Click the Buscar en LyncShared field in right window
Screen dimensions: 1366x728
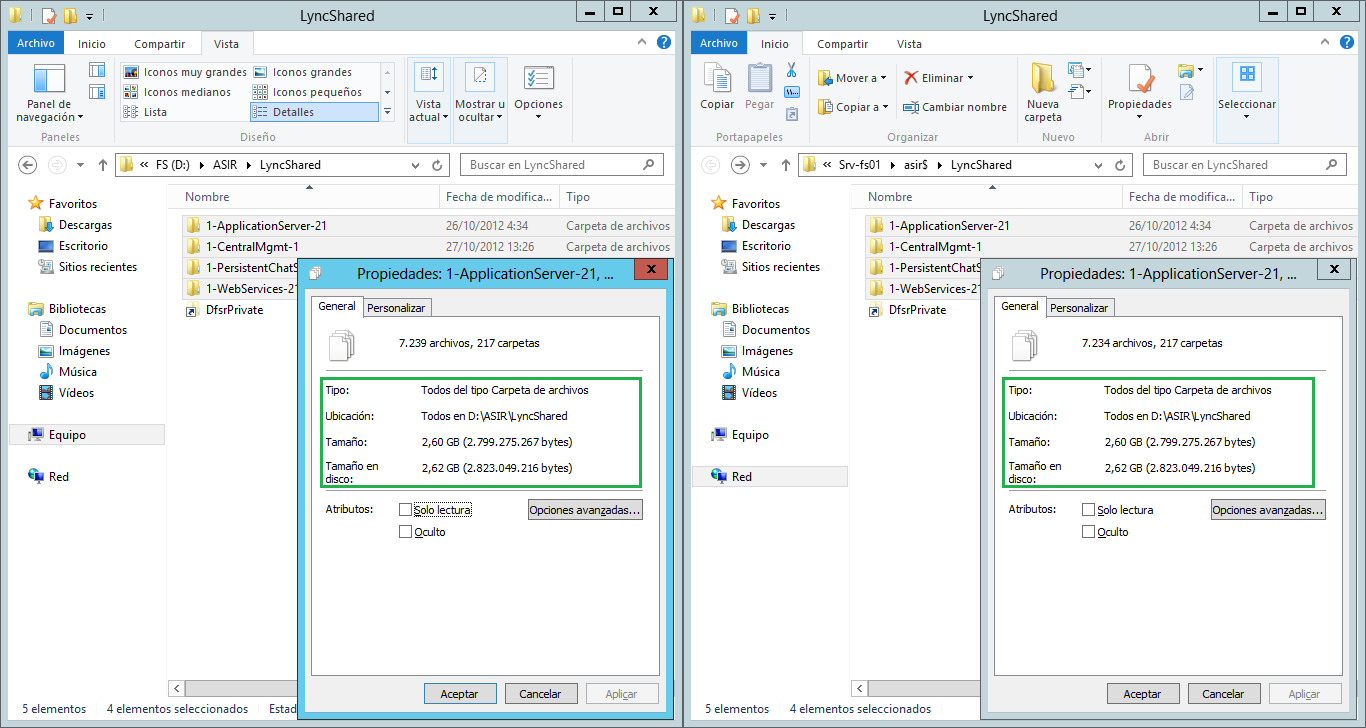pyautogui.click(x=1246, y=165)
